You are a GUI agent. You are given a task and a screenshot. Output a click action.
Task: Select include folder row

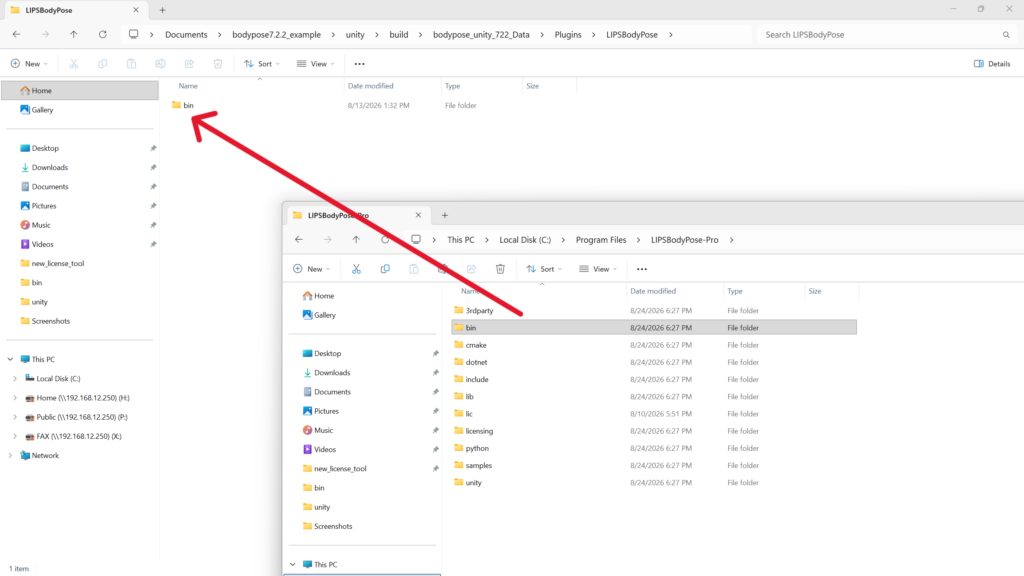click(654, 379)
